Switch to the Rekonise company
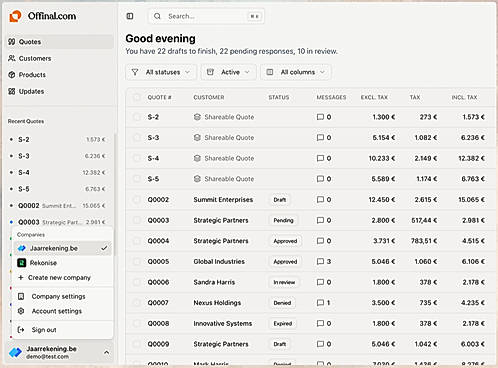This screenshot has width=498, height=368. click(x=63, y=263)
